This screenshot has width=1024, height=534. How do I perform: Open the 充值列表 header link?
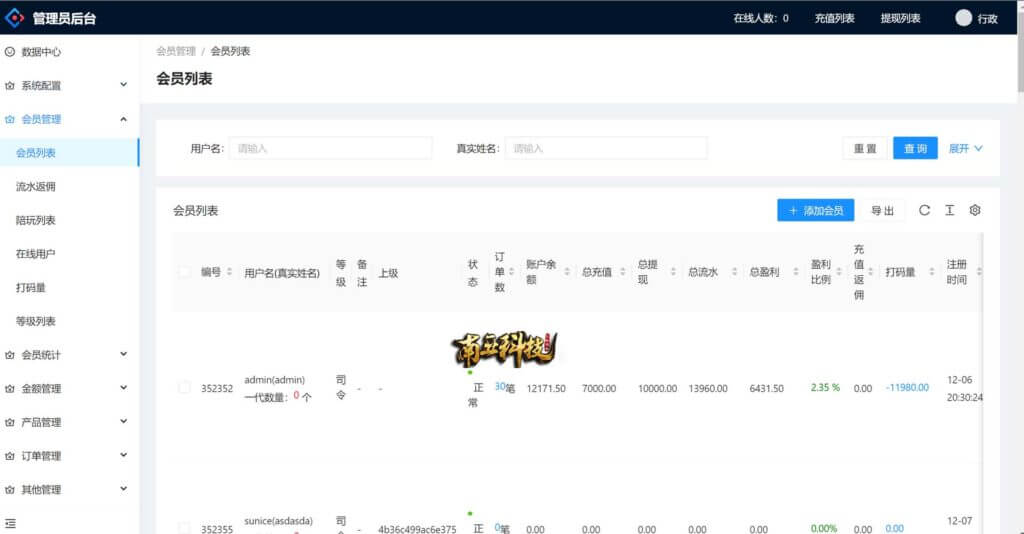click(834, 18)
